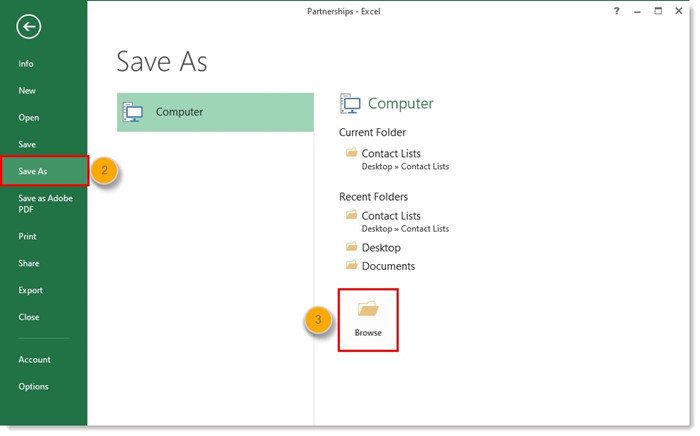Open the Export options
Screen dimensions: 700x436
coord(30,291)
